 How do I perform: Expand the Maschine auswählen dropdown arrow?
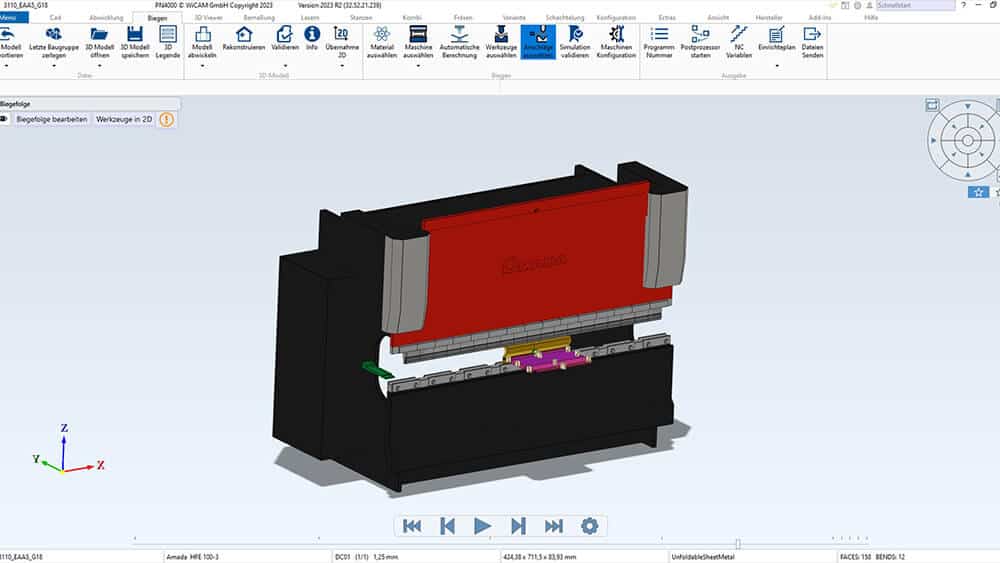(x=418, y=66)
